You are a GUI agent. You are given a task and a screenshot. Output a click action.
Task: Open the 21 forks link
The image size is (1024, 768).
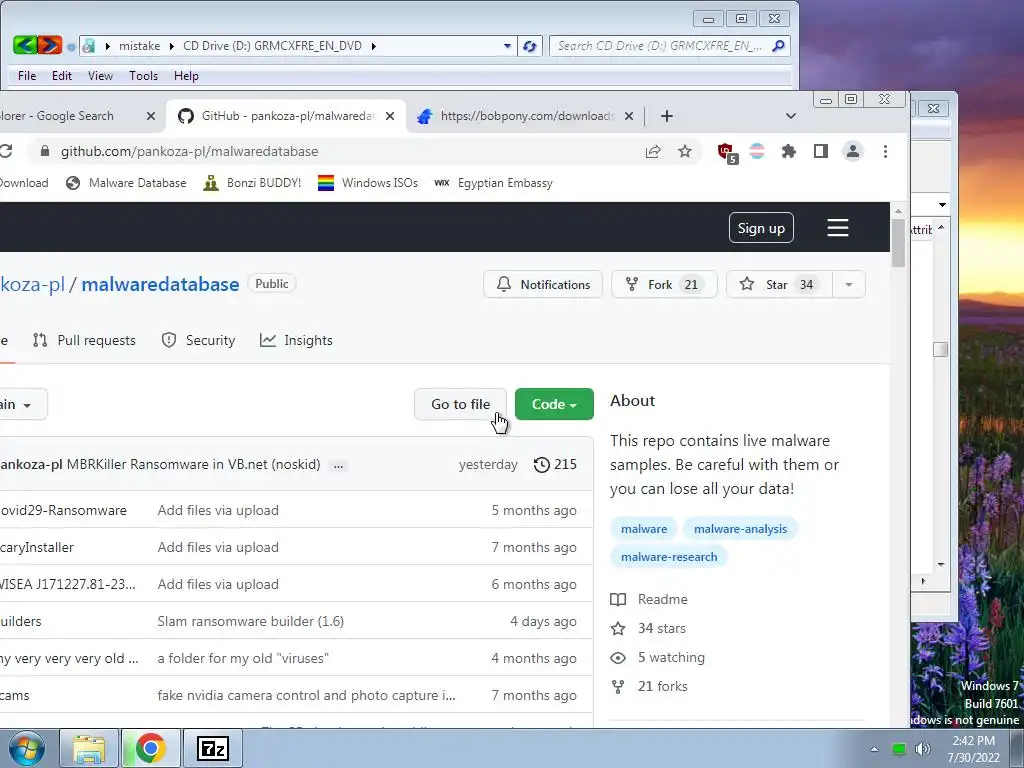point(649,686)
